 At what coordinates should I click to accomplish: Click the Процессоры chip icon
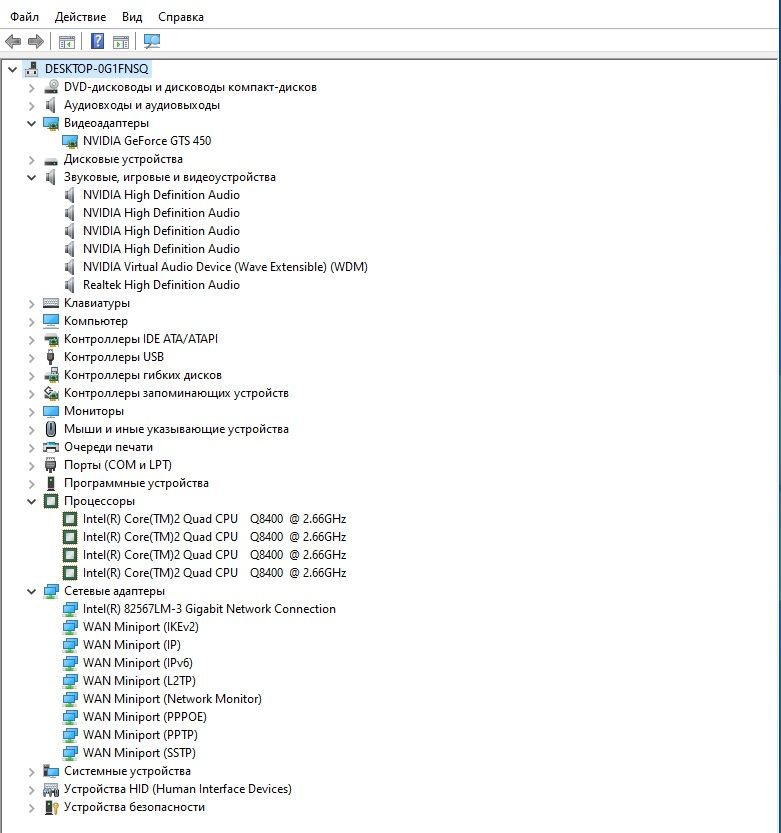[51, 501]
